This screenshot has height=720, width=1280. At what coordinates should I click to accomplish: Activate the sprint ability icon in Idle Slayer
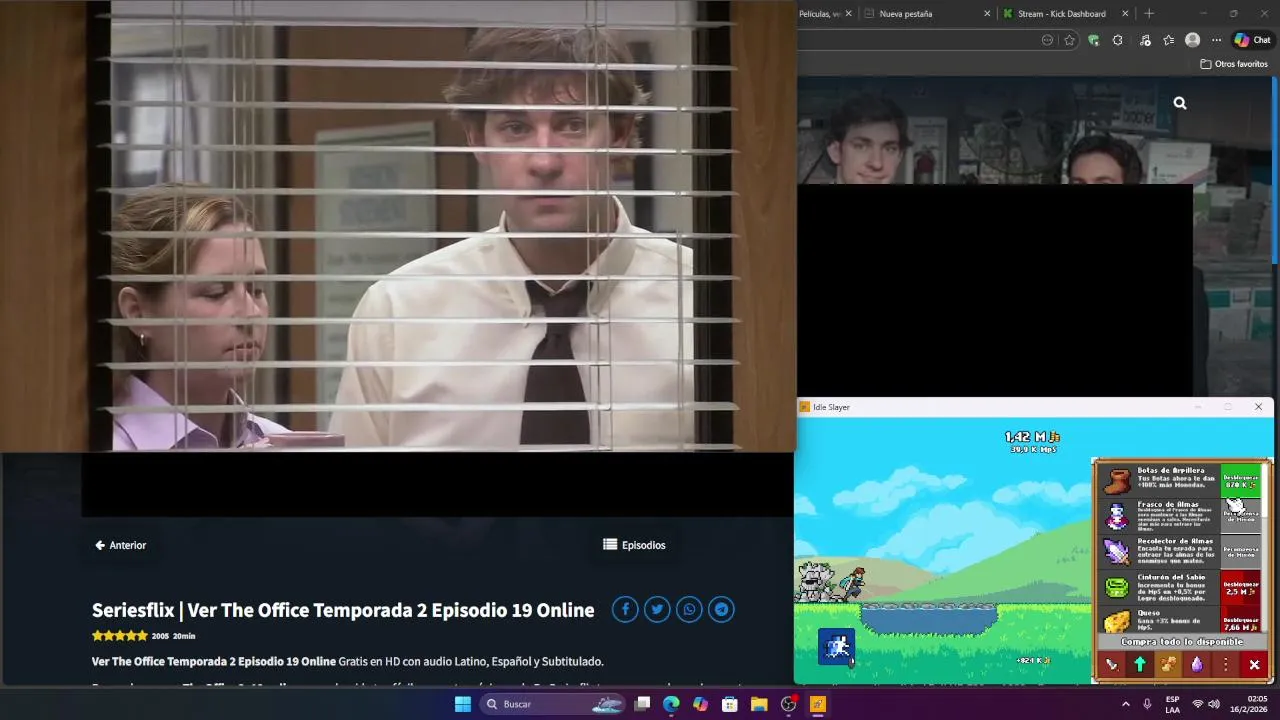click(836, 647)
